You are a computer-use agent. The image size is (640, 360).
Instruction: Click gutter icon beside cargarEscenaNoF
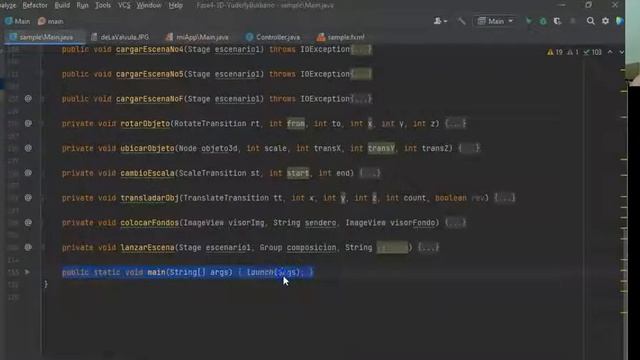28,98
